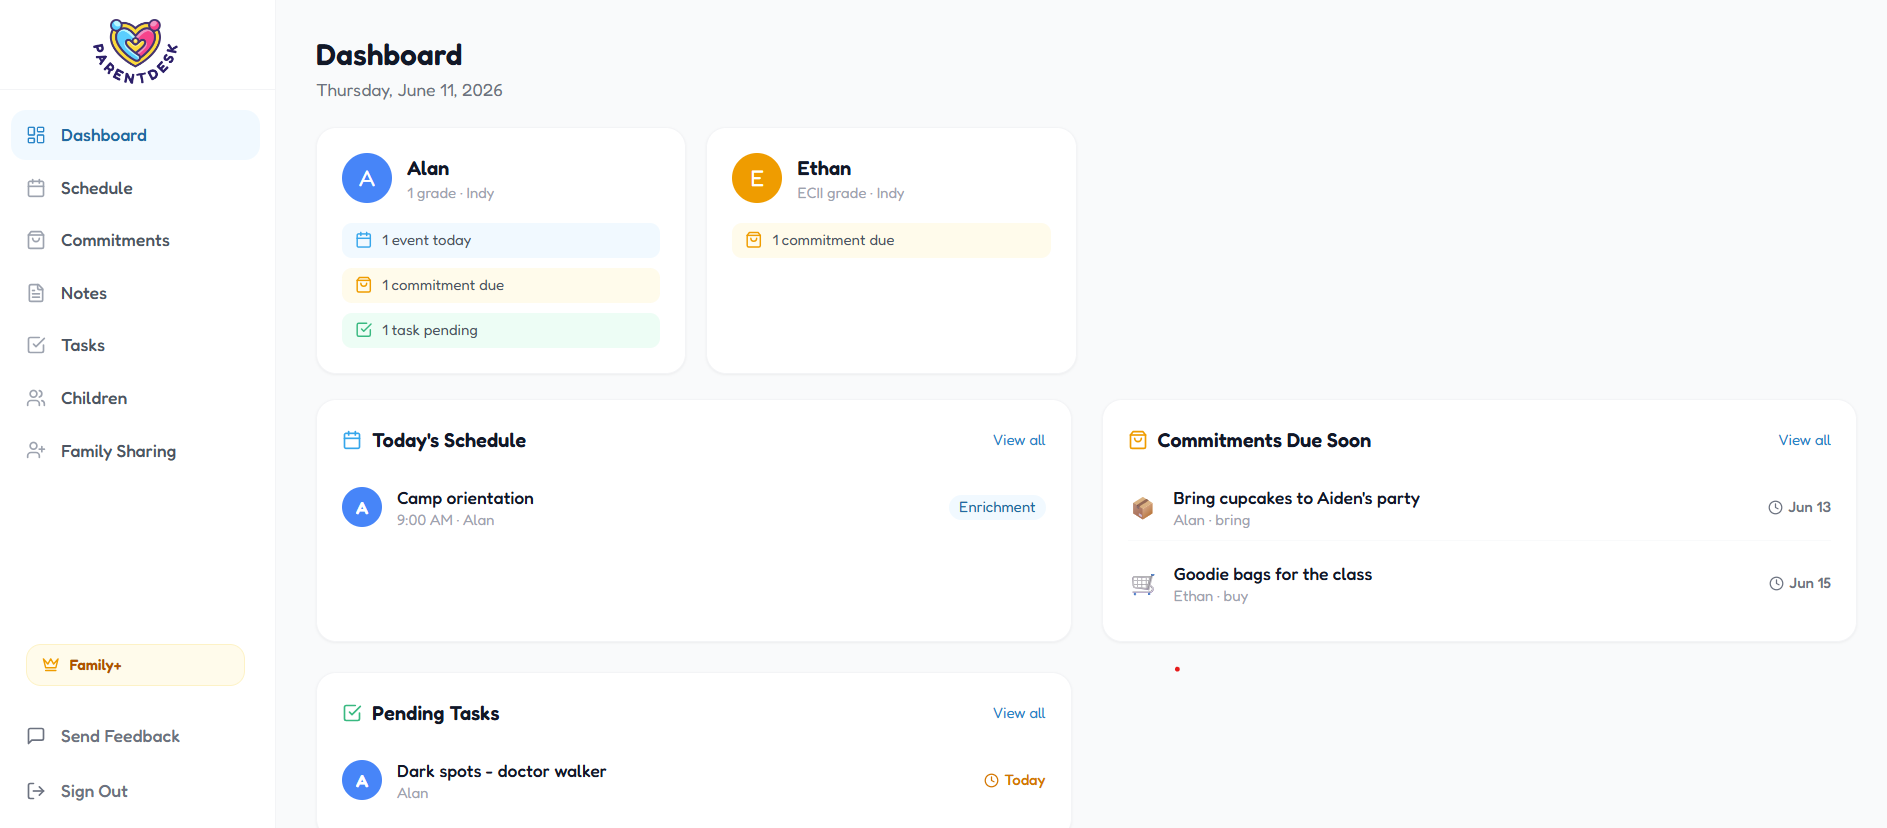The height and width of the screenshot is (828, 1887).
Task: Click check icon in '1 task pending' chip
Action: click(364, 330)
